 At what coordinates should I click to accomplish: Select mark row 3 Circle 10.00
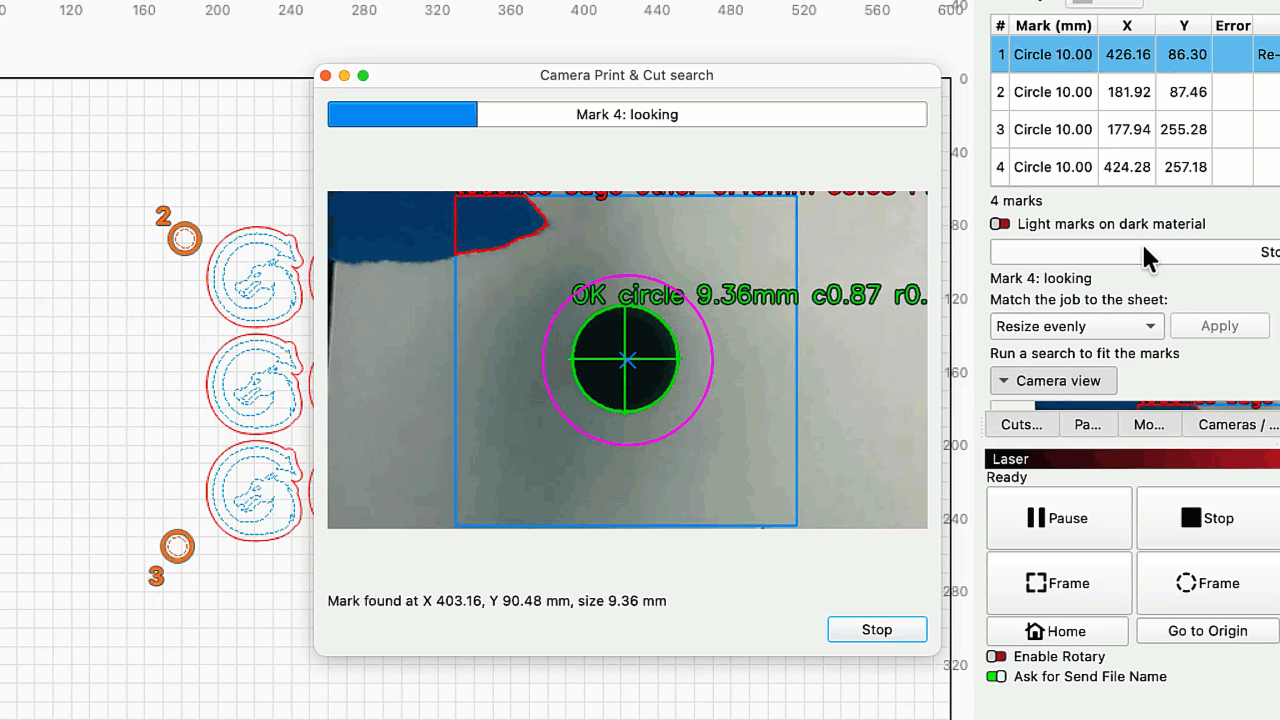pos(1053,130)
